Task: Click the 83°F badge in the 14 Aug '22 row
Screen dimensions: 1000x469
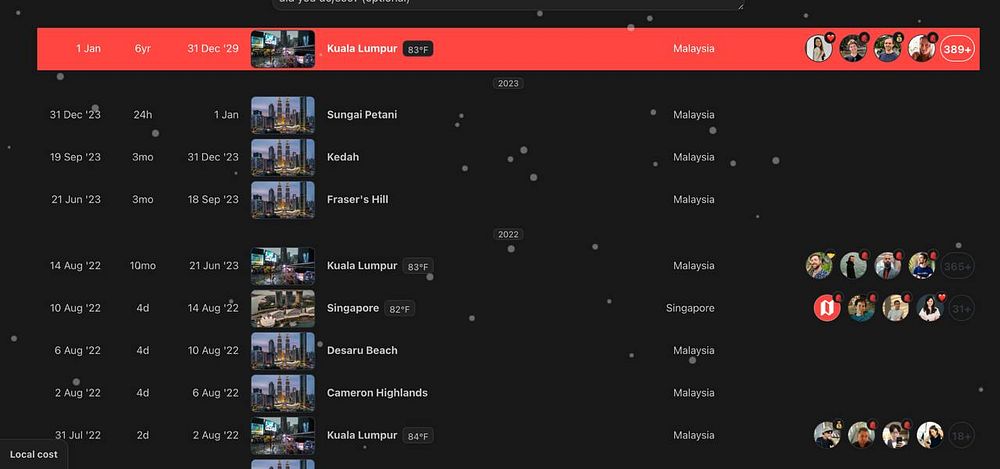Action: [x=418, y=267]
